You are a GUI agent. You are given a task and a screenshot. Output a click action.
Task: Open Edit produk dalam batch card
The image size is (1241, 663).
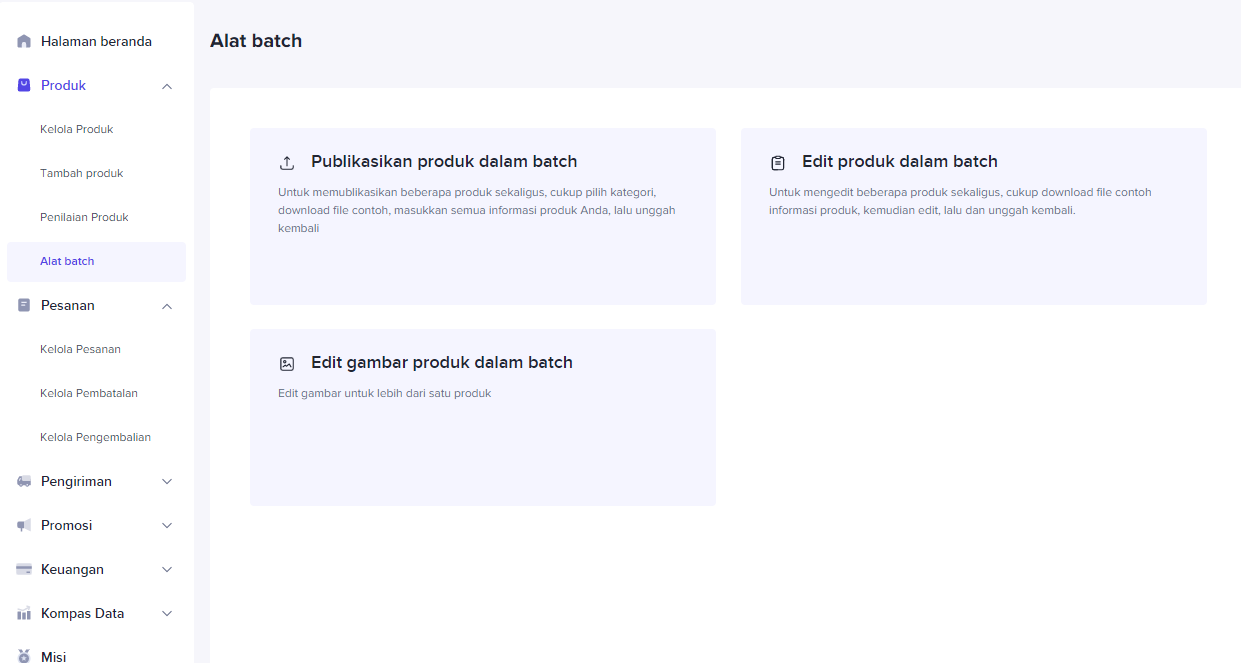(973, 216)
